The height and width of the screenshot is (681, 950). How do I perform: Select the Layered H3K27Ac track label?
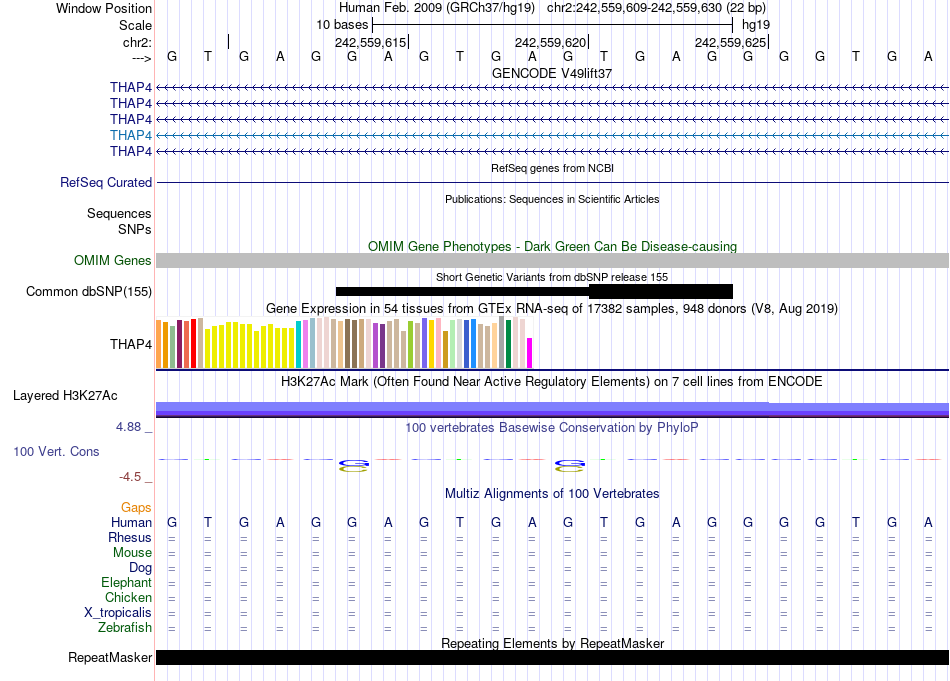pos(65,396)
